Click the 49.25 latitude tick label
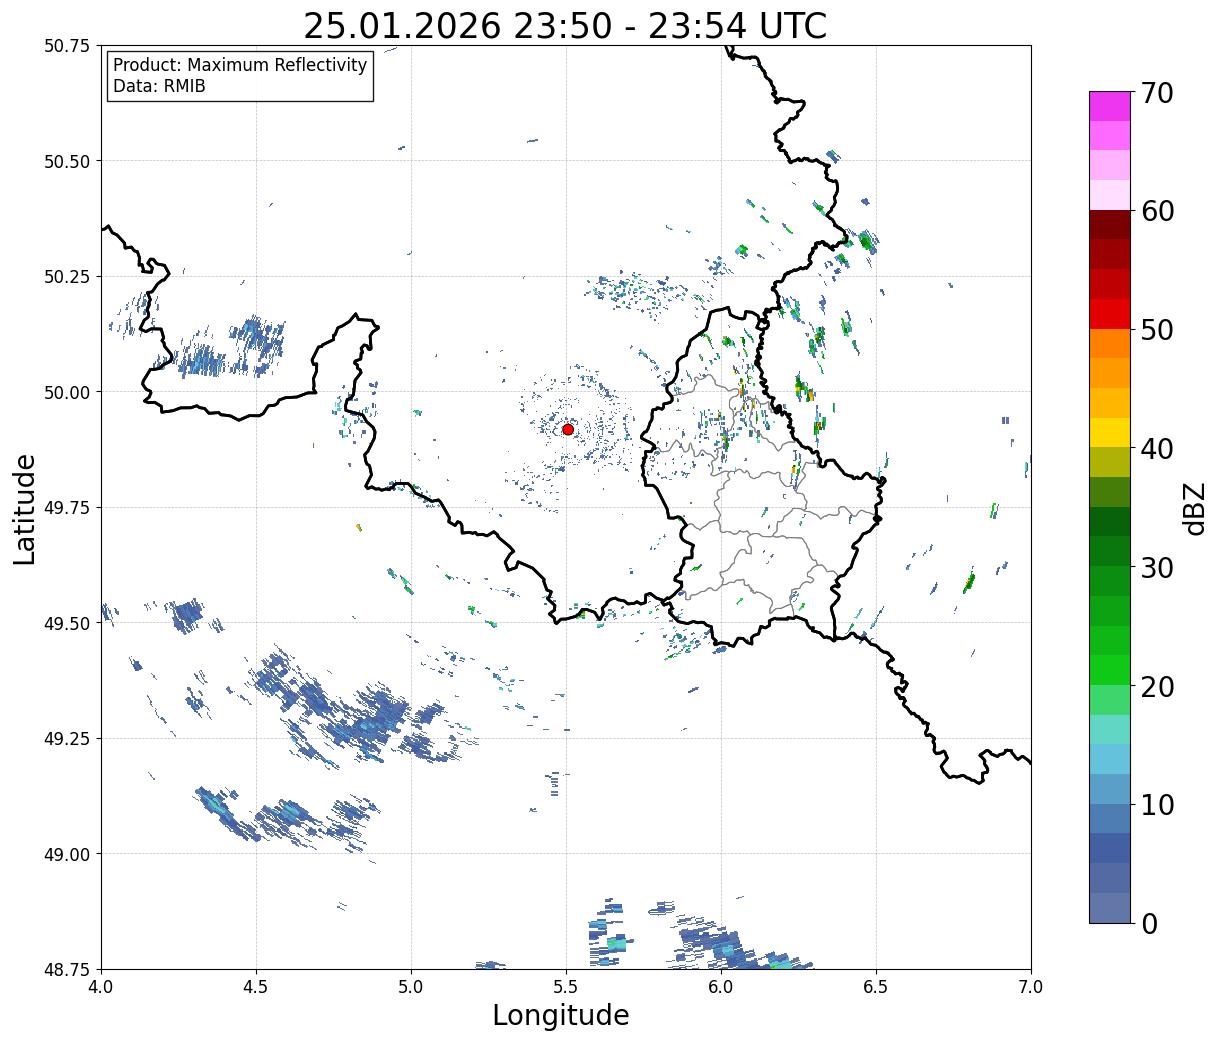The width and height of the screenshot is (1219, 1040). coord(68,739)
